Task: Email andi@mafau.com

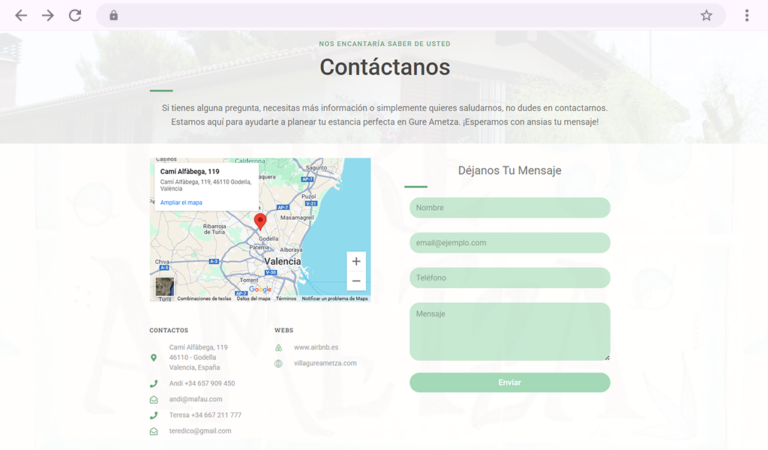Action: pos(195,399)
